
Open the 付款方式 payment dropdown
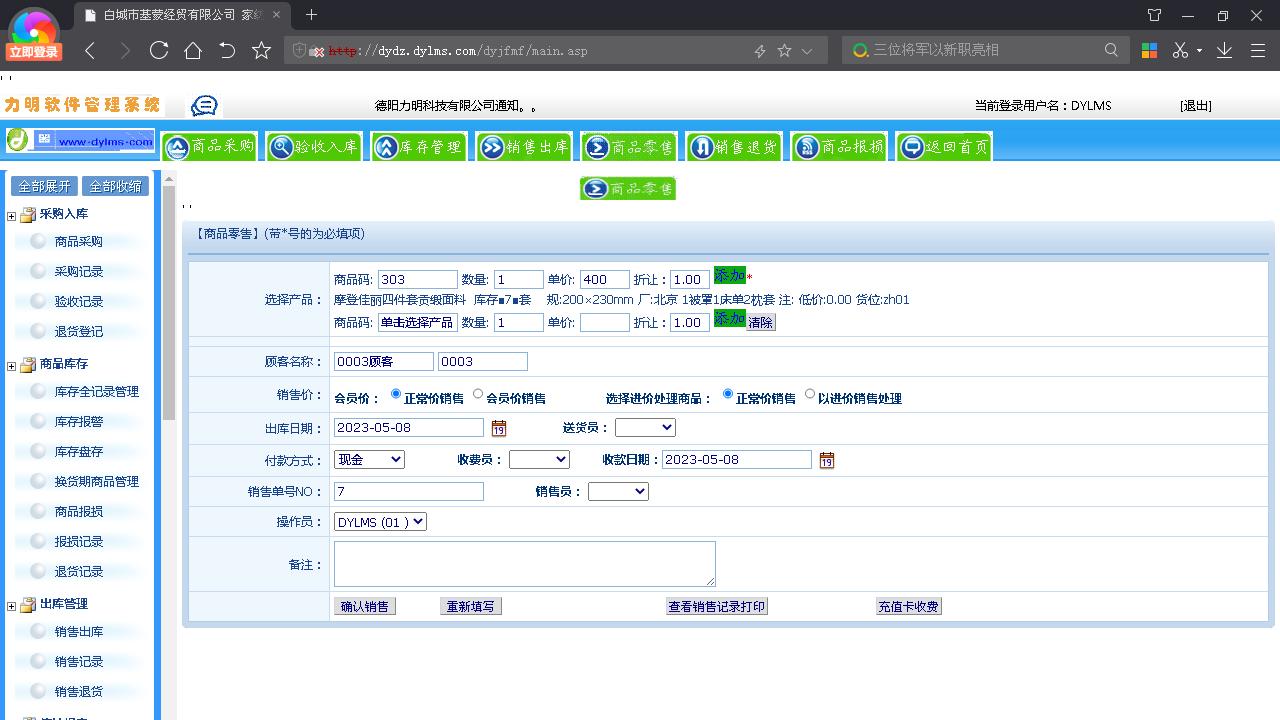tap(369, 459)
